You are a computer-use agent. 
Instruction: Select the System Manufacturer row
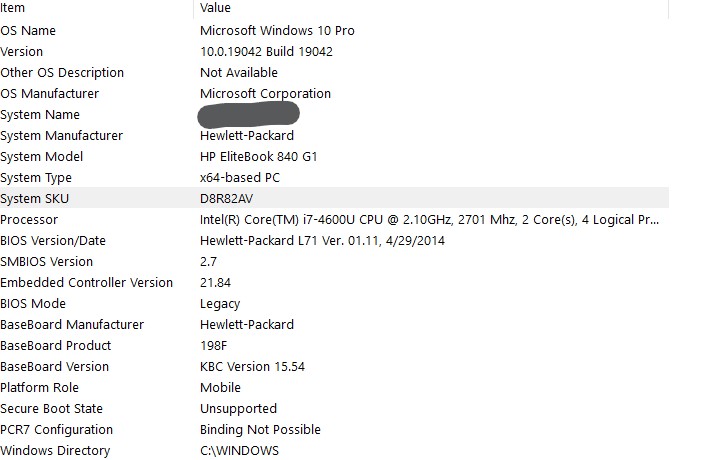coord(334,136)
